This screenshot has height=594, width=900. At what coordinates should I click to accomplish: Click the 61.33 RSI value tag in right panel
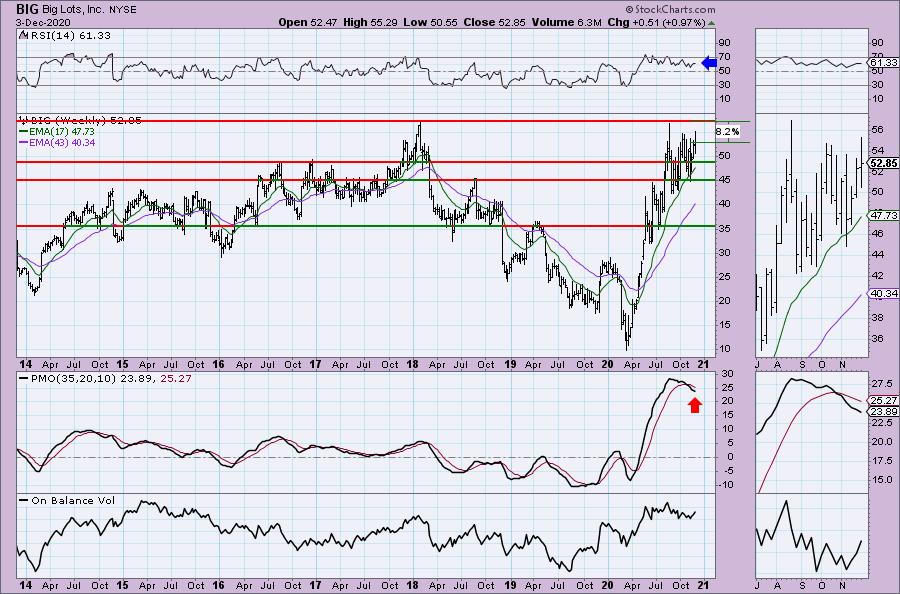click(x=884, y=62)
